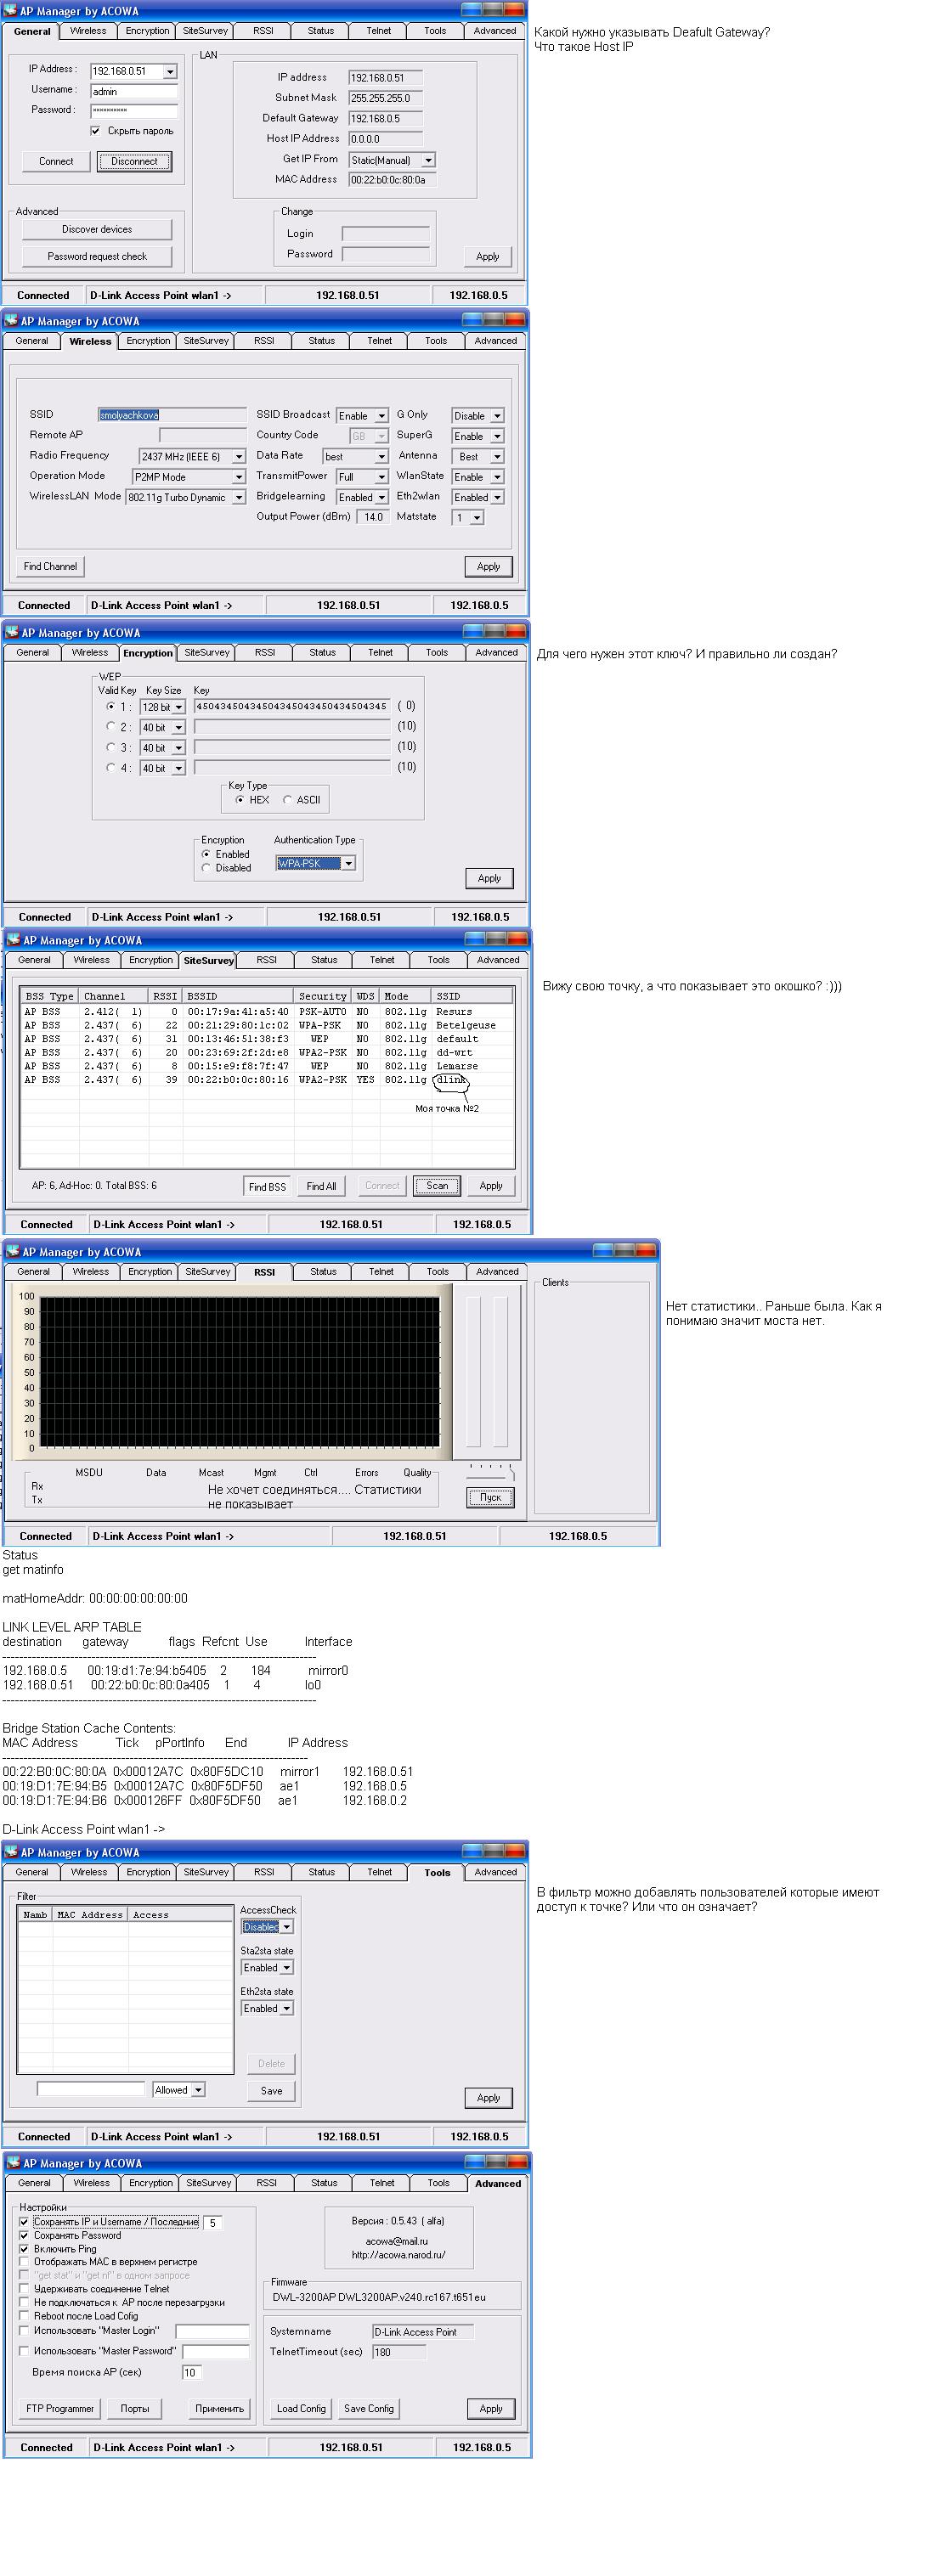
Task: Open General tab in Advanced window
Action: [34, 2183]
